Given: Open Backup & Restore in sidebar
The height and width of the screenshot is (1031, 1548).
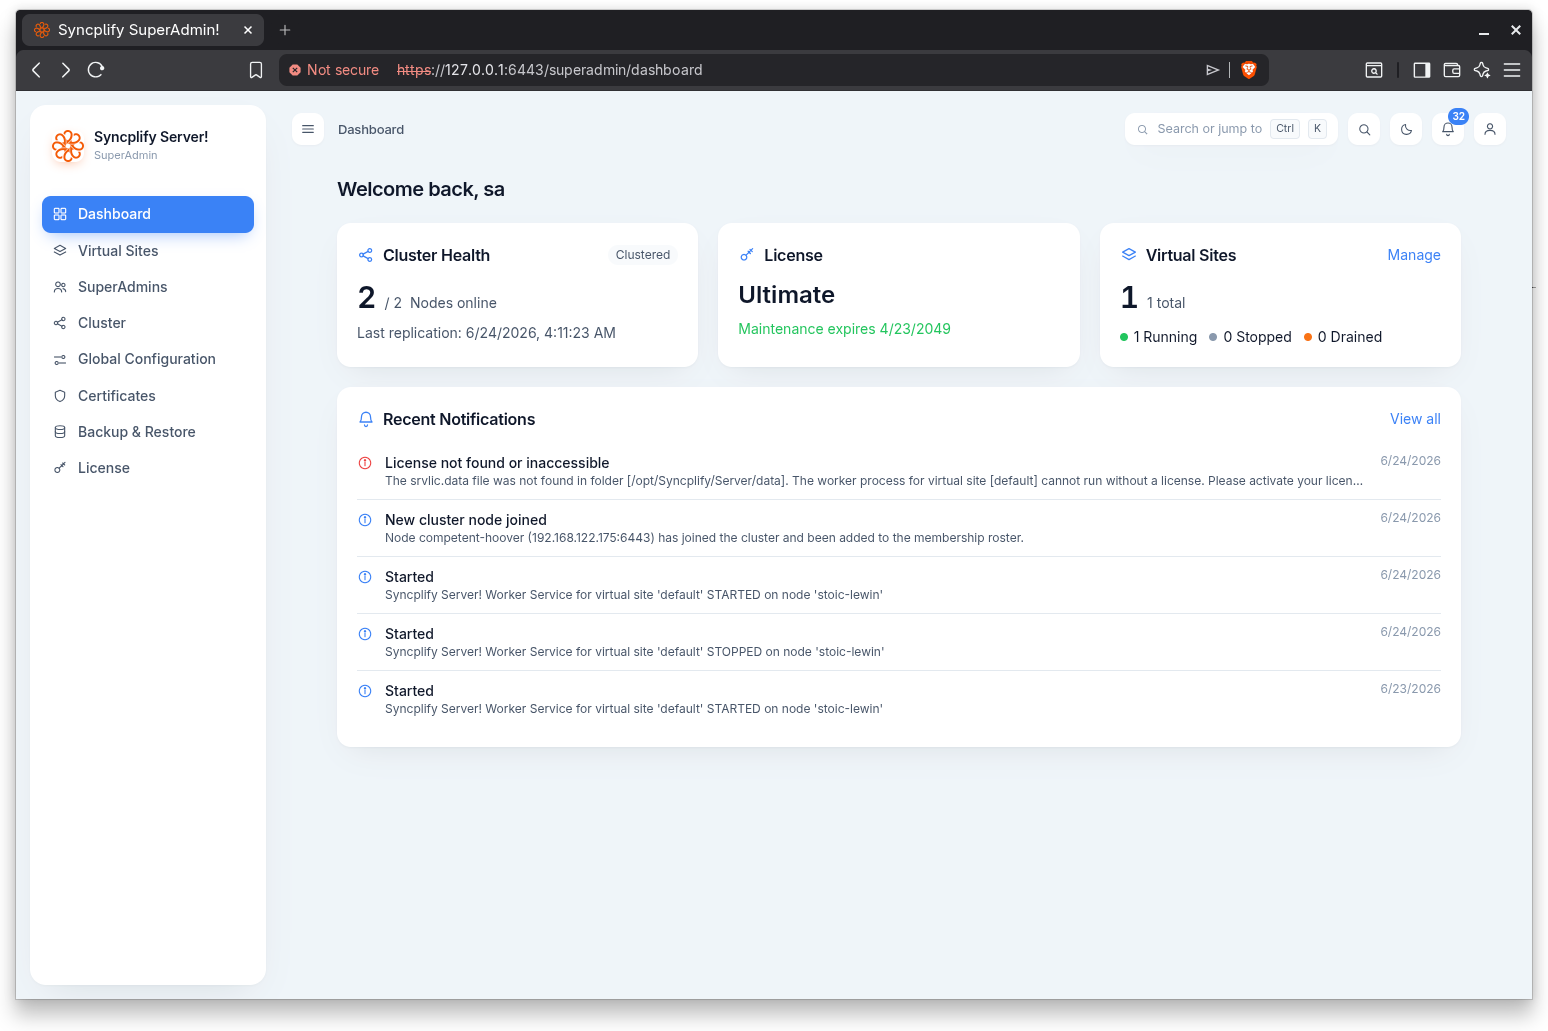Looking at the screenshot, I should point(148,432).
